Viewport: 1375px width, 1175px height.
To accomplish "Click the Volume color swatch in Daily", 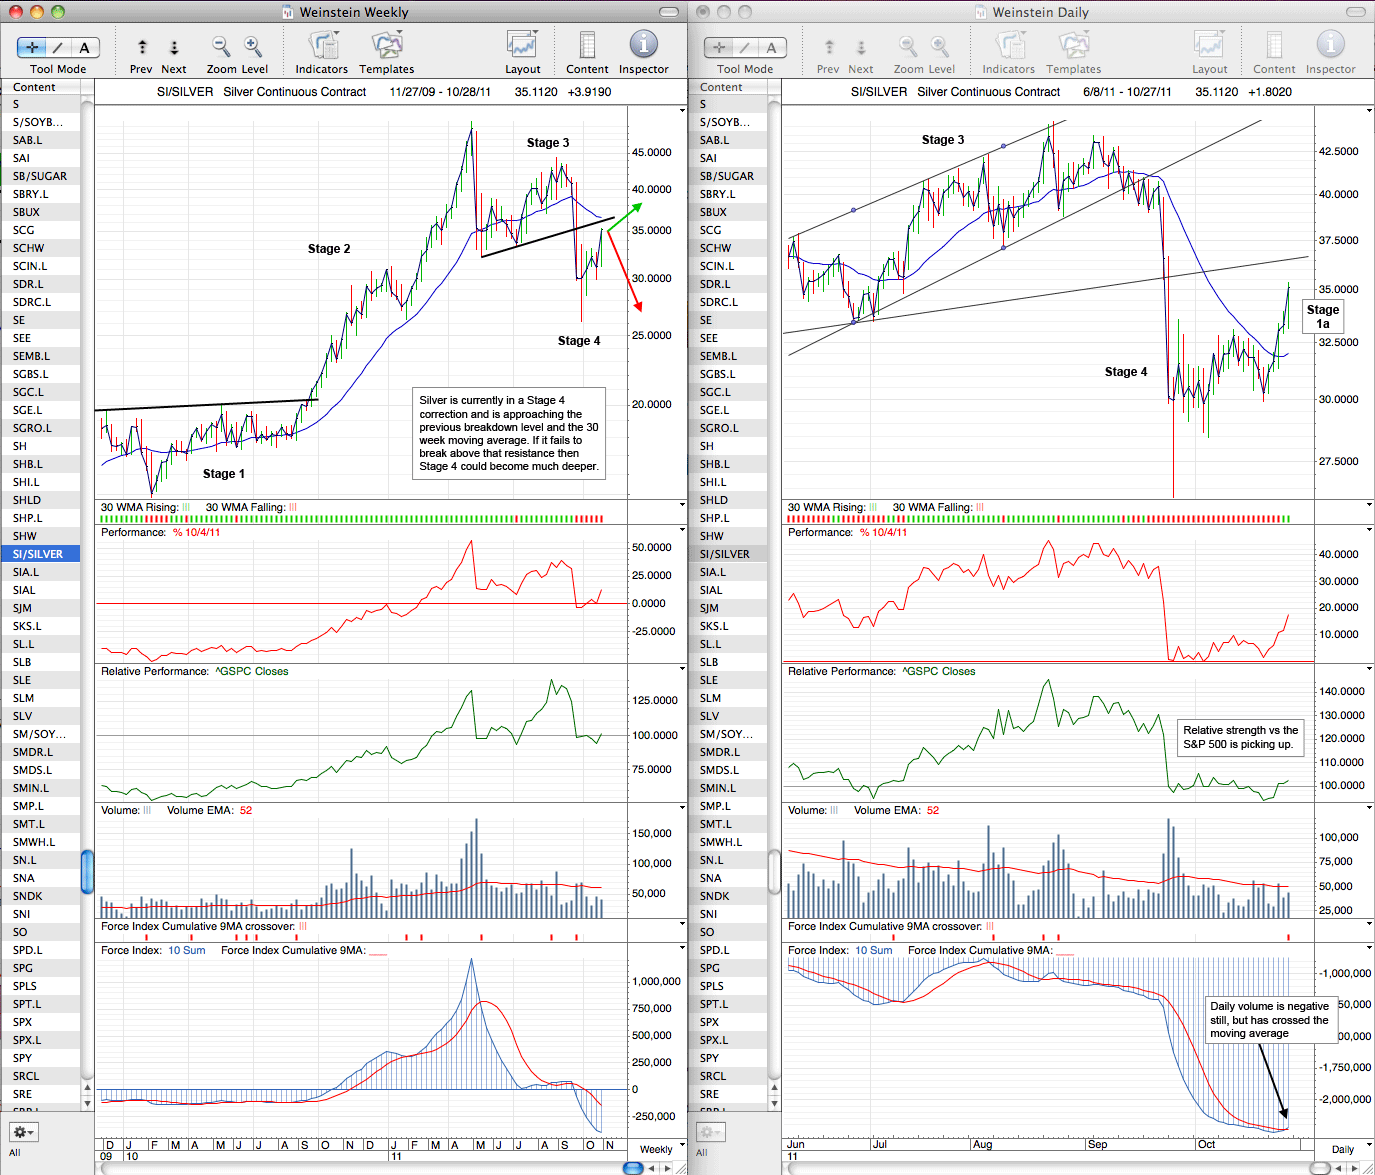I will coord(834,810).
